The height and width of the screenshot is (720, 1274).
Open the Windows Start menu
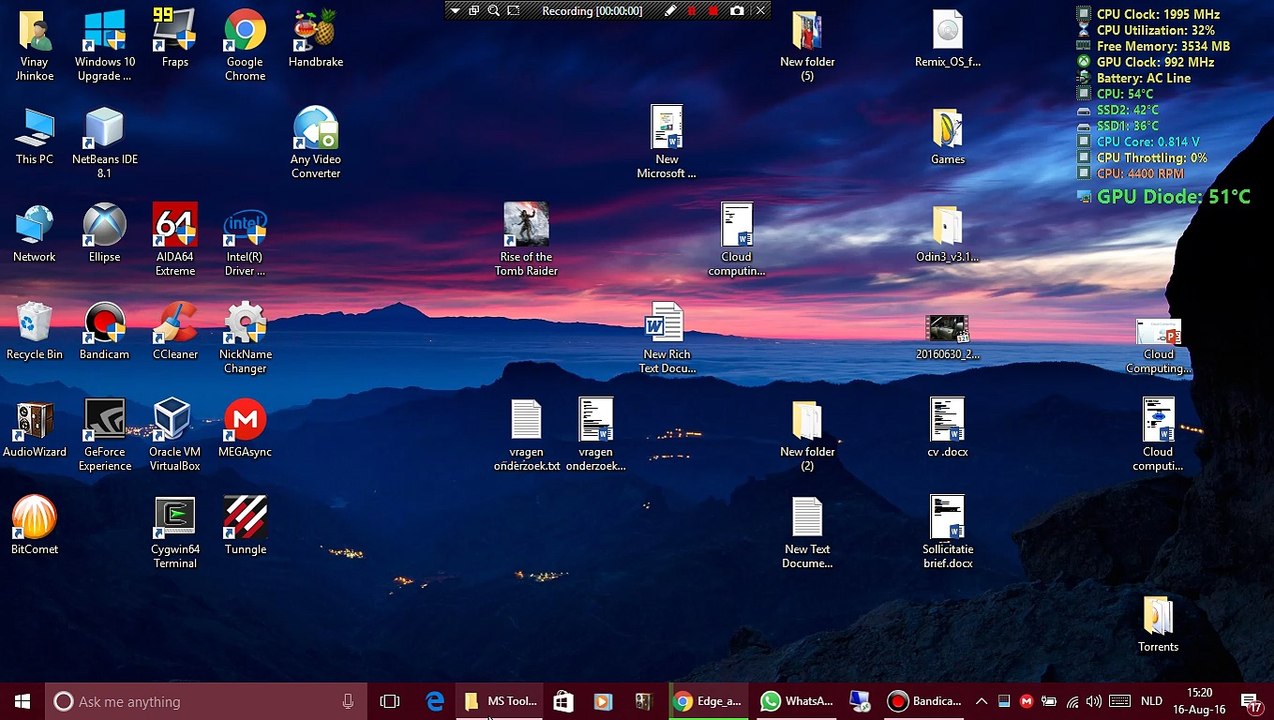[22, 702]
